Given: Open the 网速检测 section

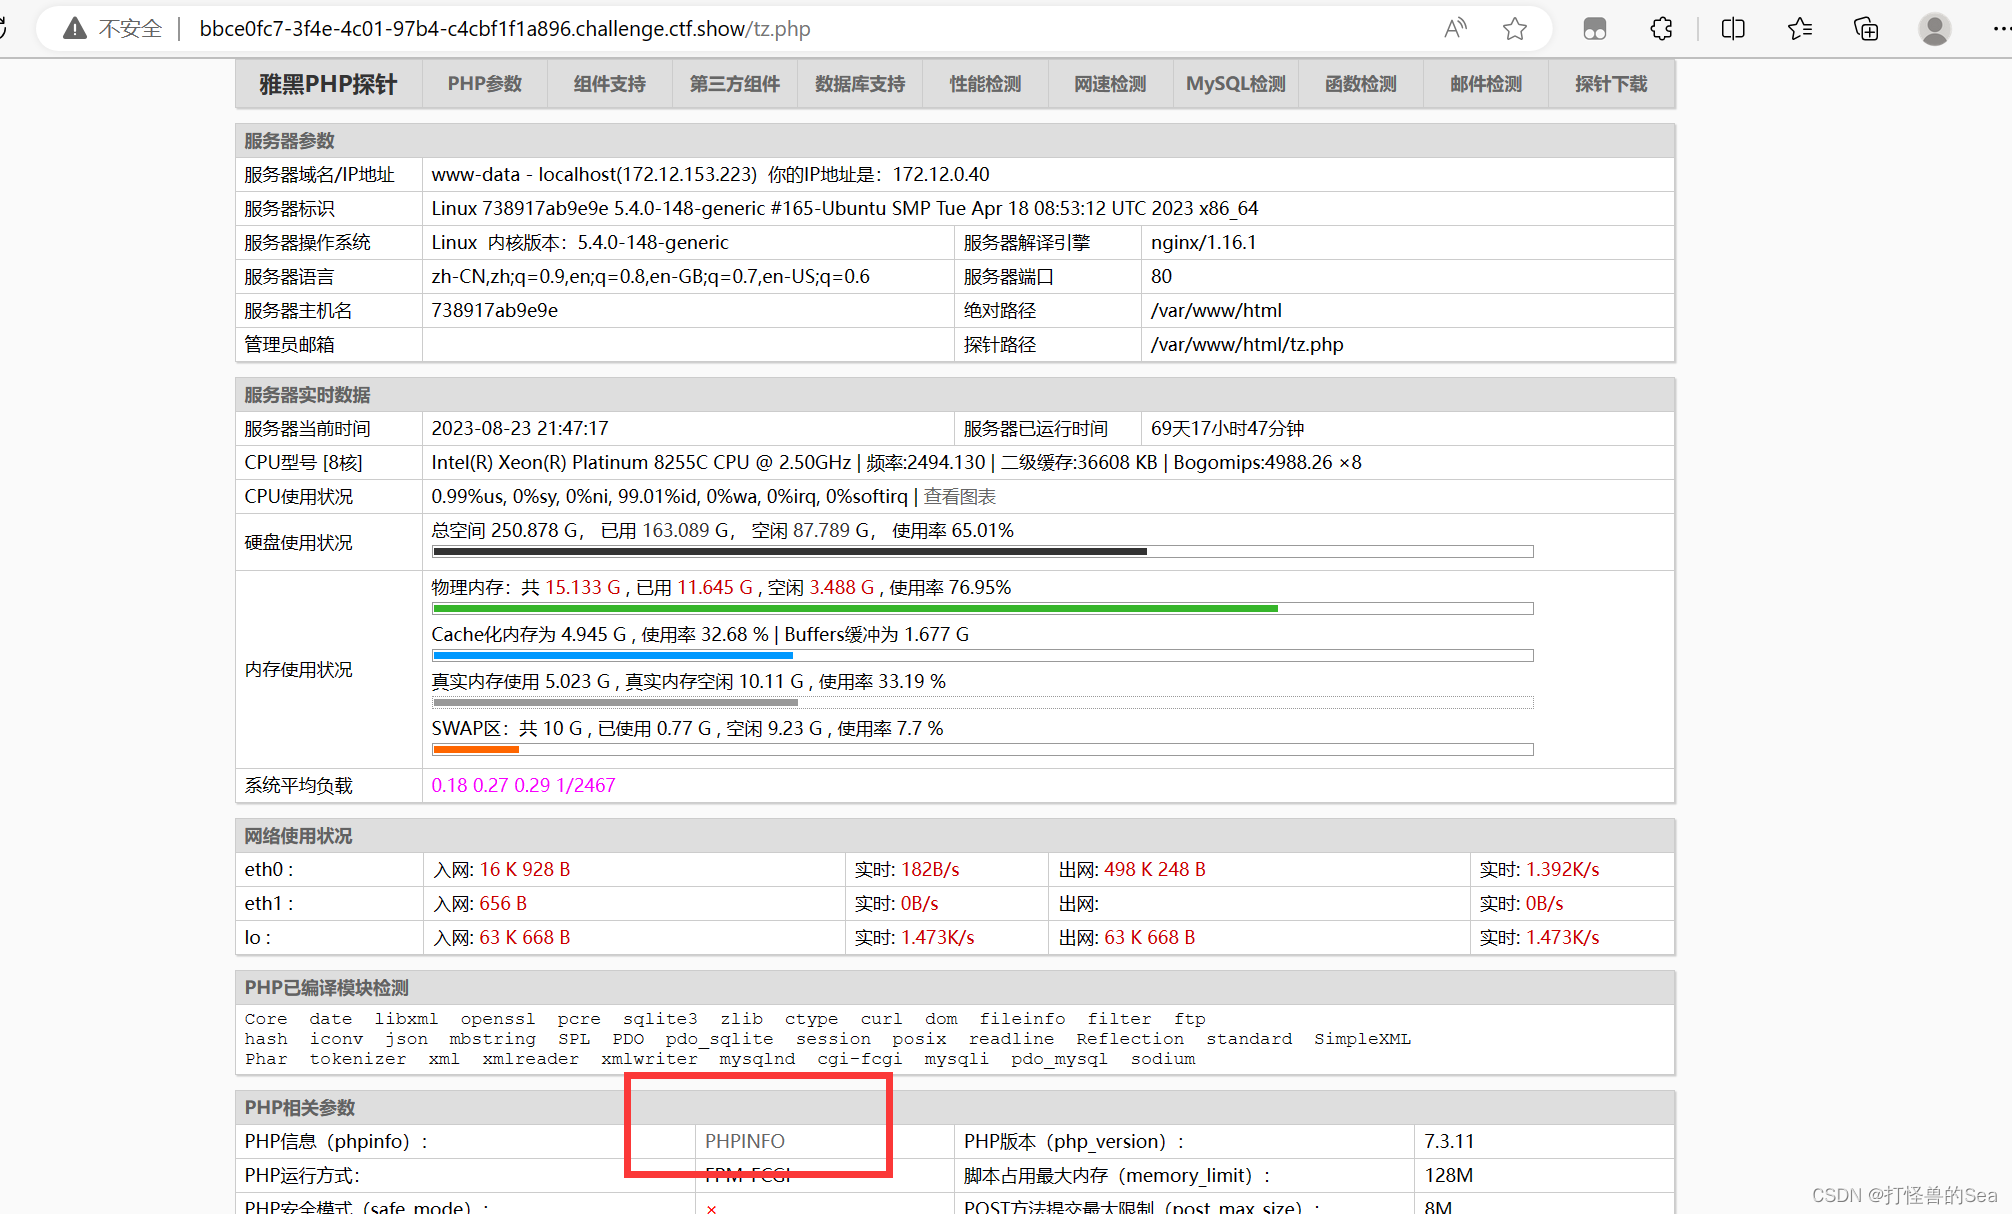Looking at the screenshot, I should click(x=1110, y=84).
